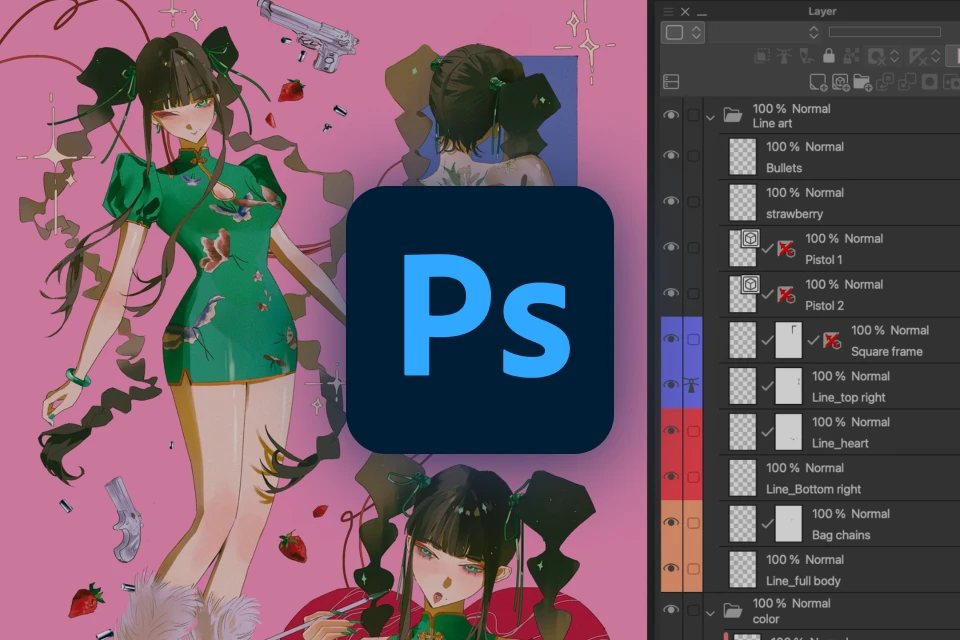Set as reference layer with lighthouse icon
This screenshot has height=640, width=960.
[784, 56]
